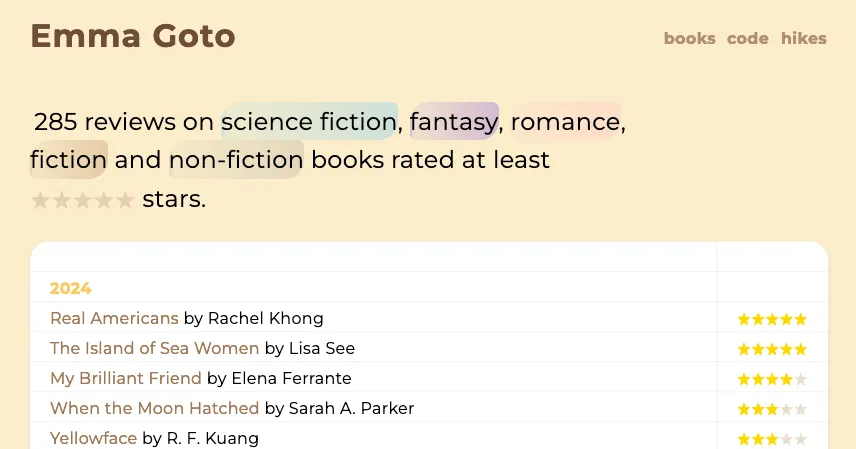Toggle the romance genre filter

(566, 122)
